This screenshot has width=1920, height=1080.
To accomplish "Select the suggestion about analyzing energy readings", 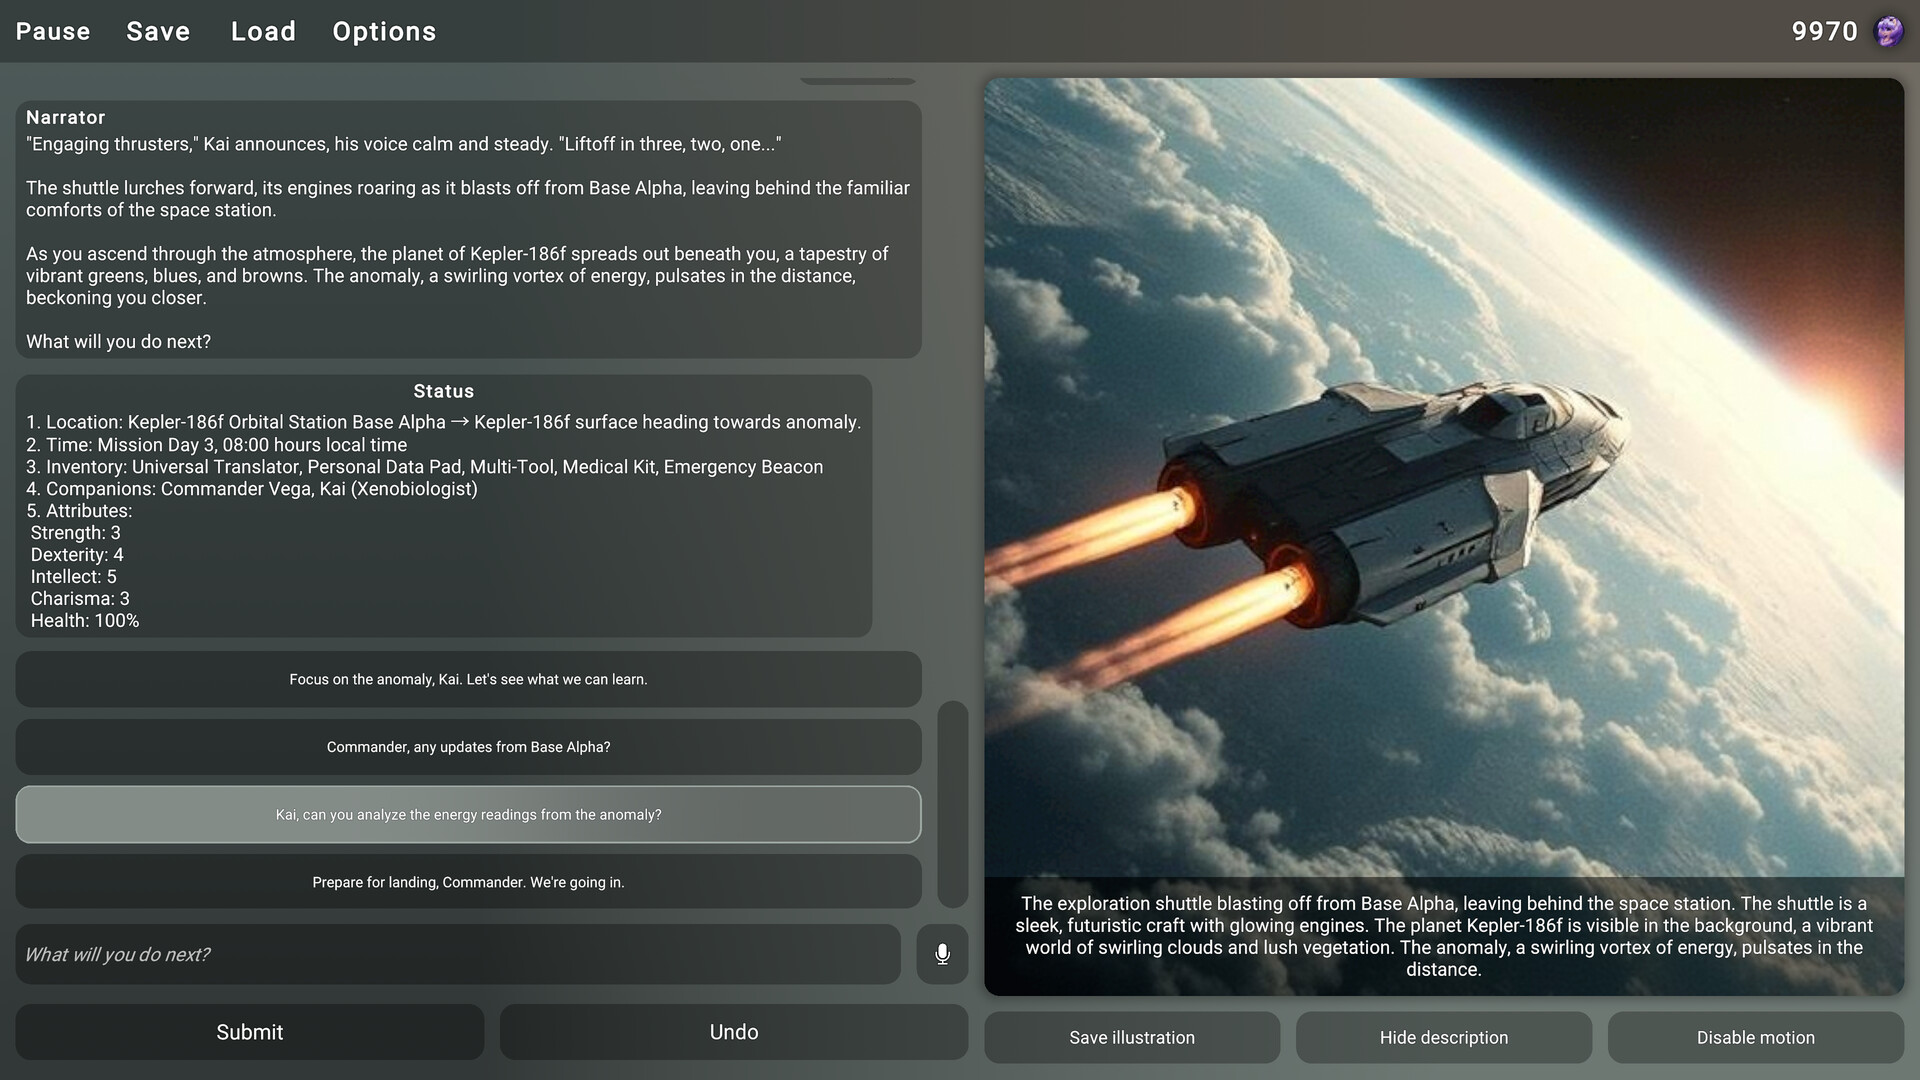I will coord(467,814).
